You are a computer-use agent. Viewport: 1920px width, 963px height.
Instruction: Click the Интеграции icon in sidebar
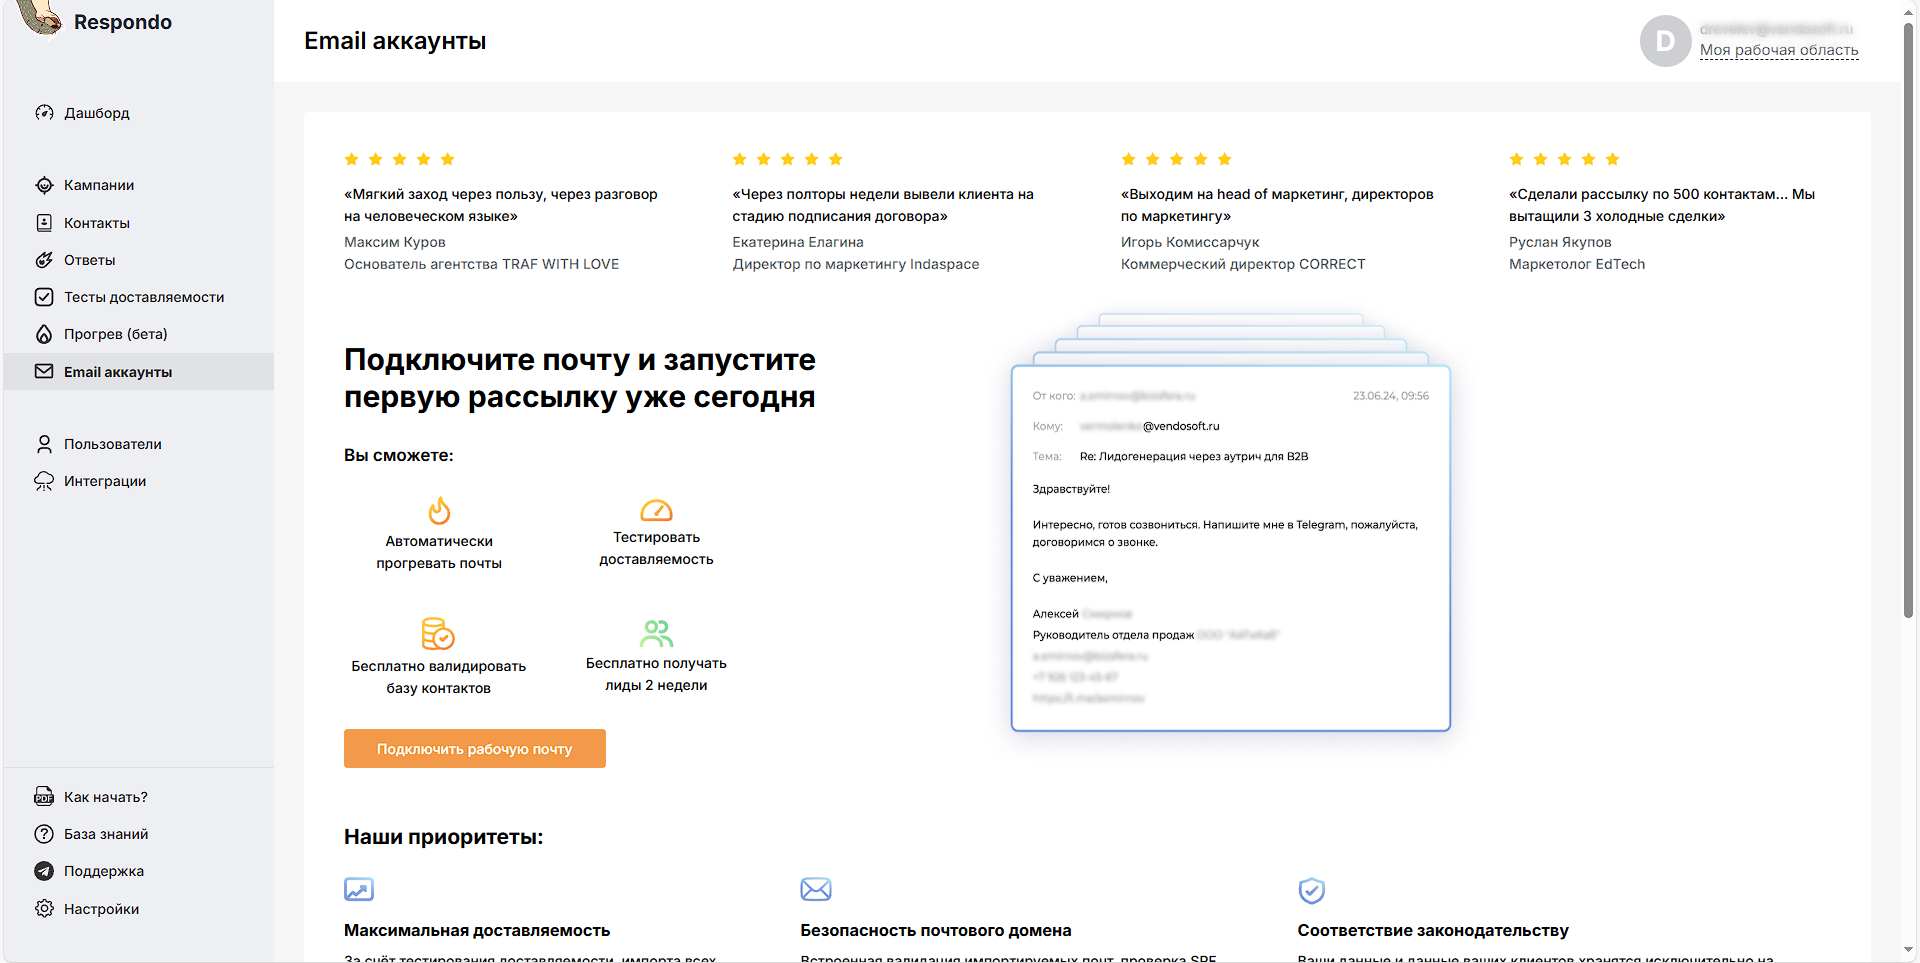point(44,480)
